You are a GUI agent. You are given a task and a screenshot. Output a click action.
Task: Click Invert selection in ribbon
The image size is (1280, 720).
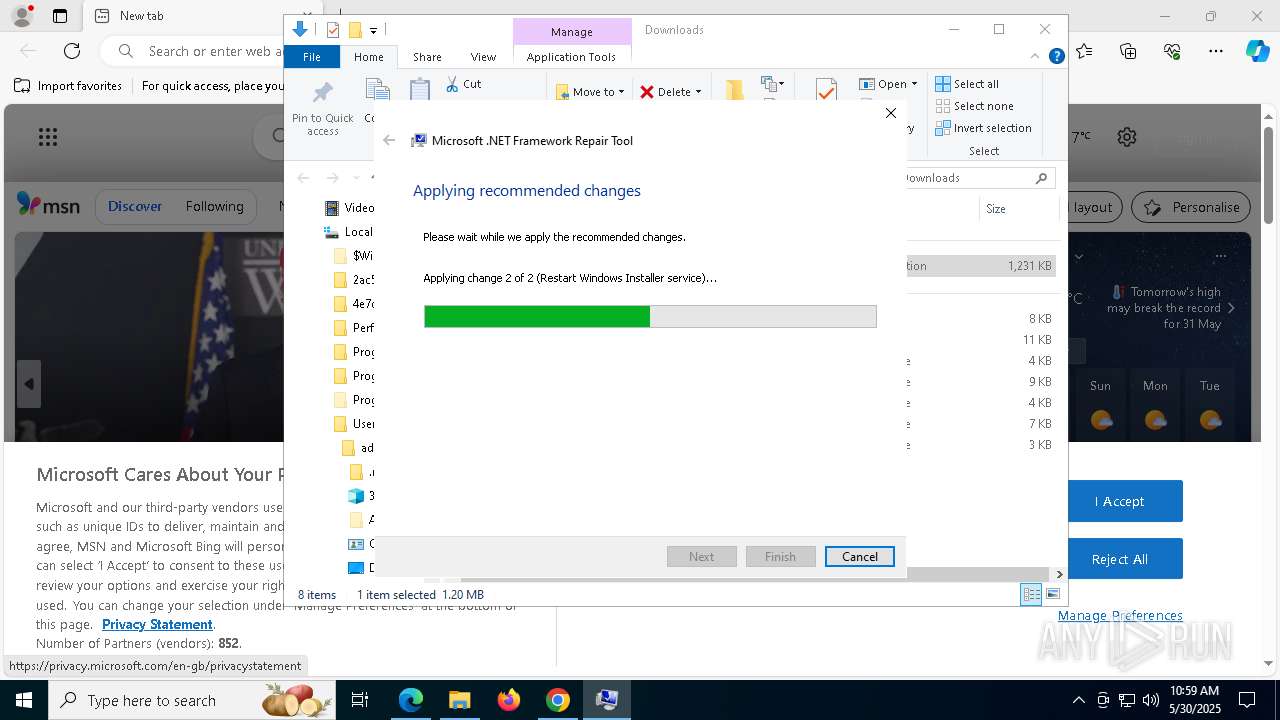pos(984,128)
